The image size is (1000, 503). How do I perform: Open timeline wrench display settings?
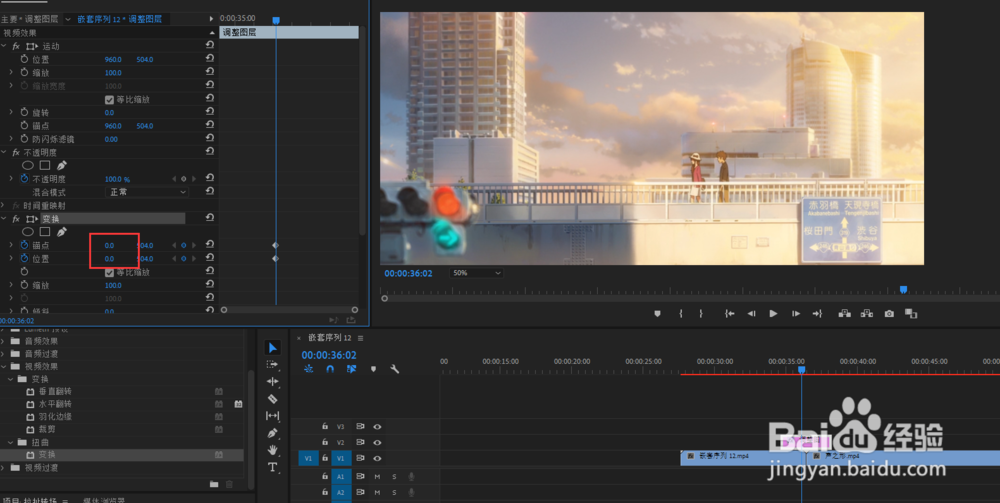pyautogui.click(x=395, y=369)
